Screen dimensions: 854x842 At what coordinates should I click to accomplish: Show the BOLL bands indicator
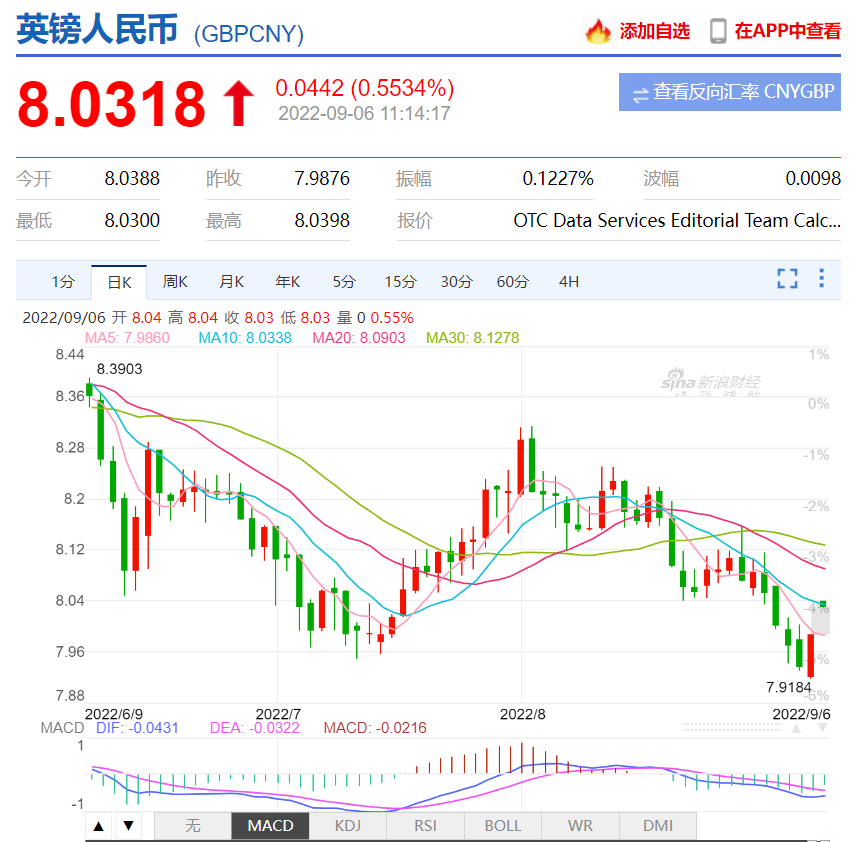pos(503,826)
